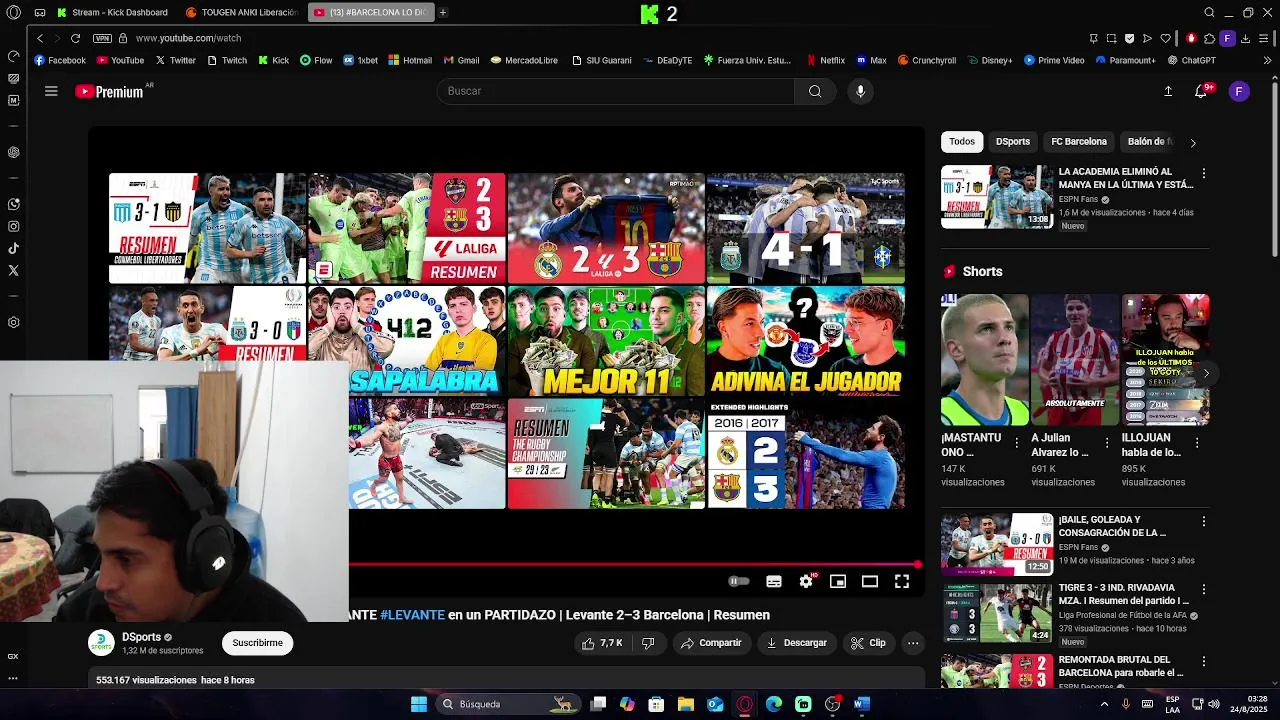Open options for A Julian Alvarez short
The image size is (1280, 720).
[x=1106, y=442]
